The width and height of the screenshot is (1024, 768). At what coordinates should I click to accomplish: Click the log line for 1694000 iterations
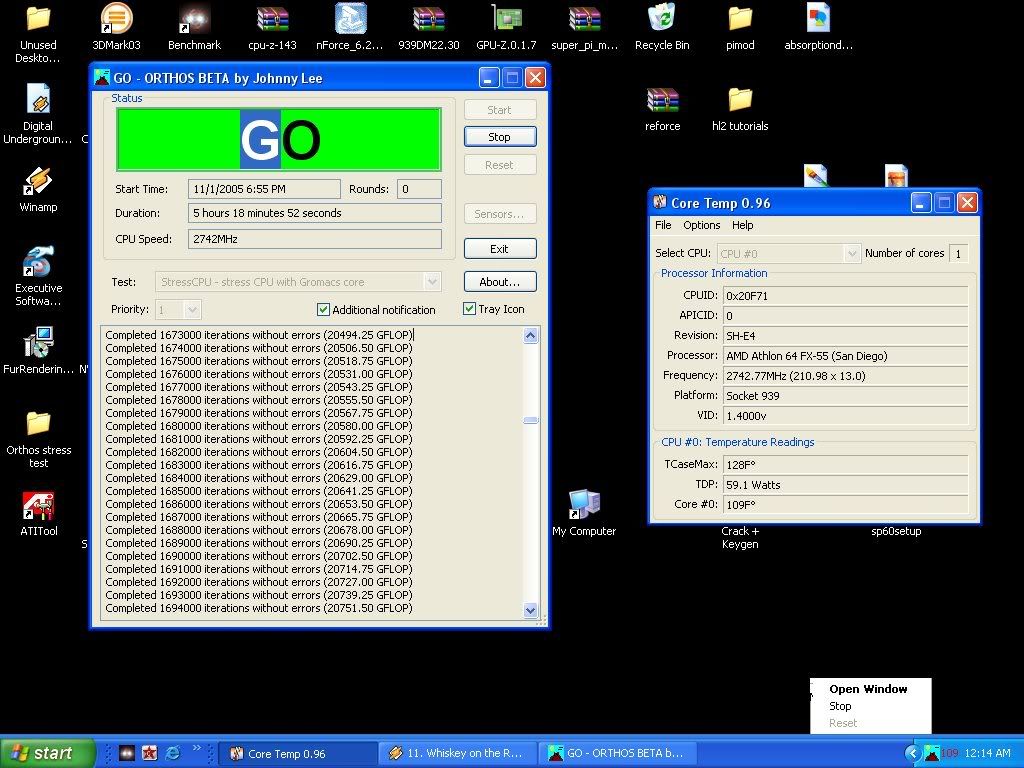(x=259, y=608)
